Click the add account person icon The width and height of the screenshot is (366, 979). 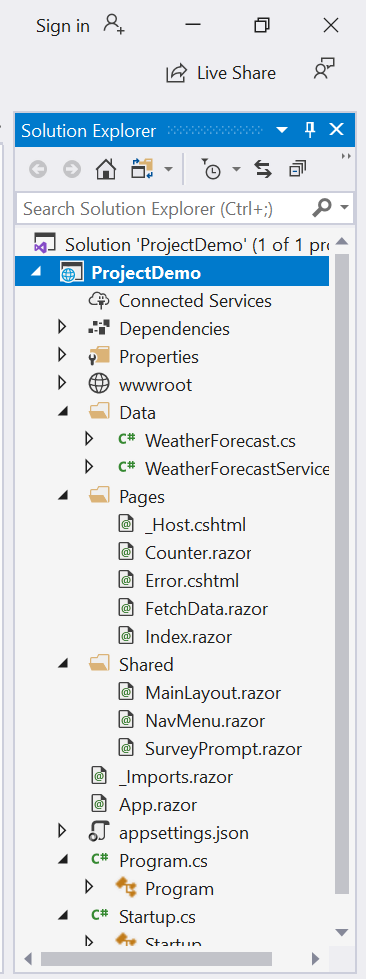pyautogui.click(x=114, y=25)
